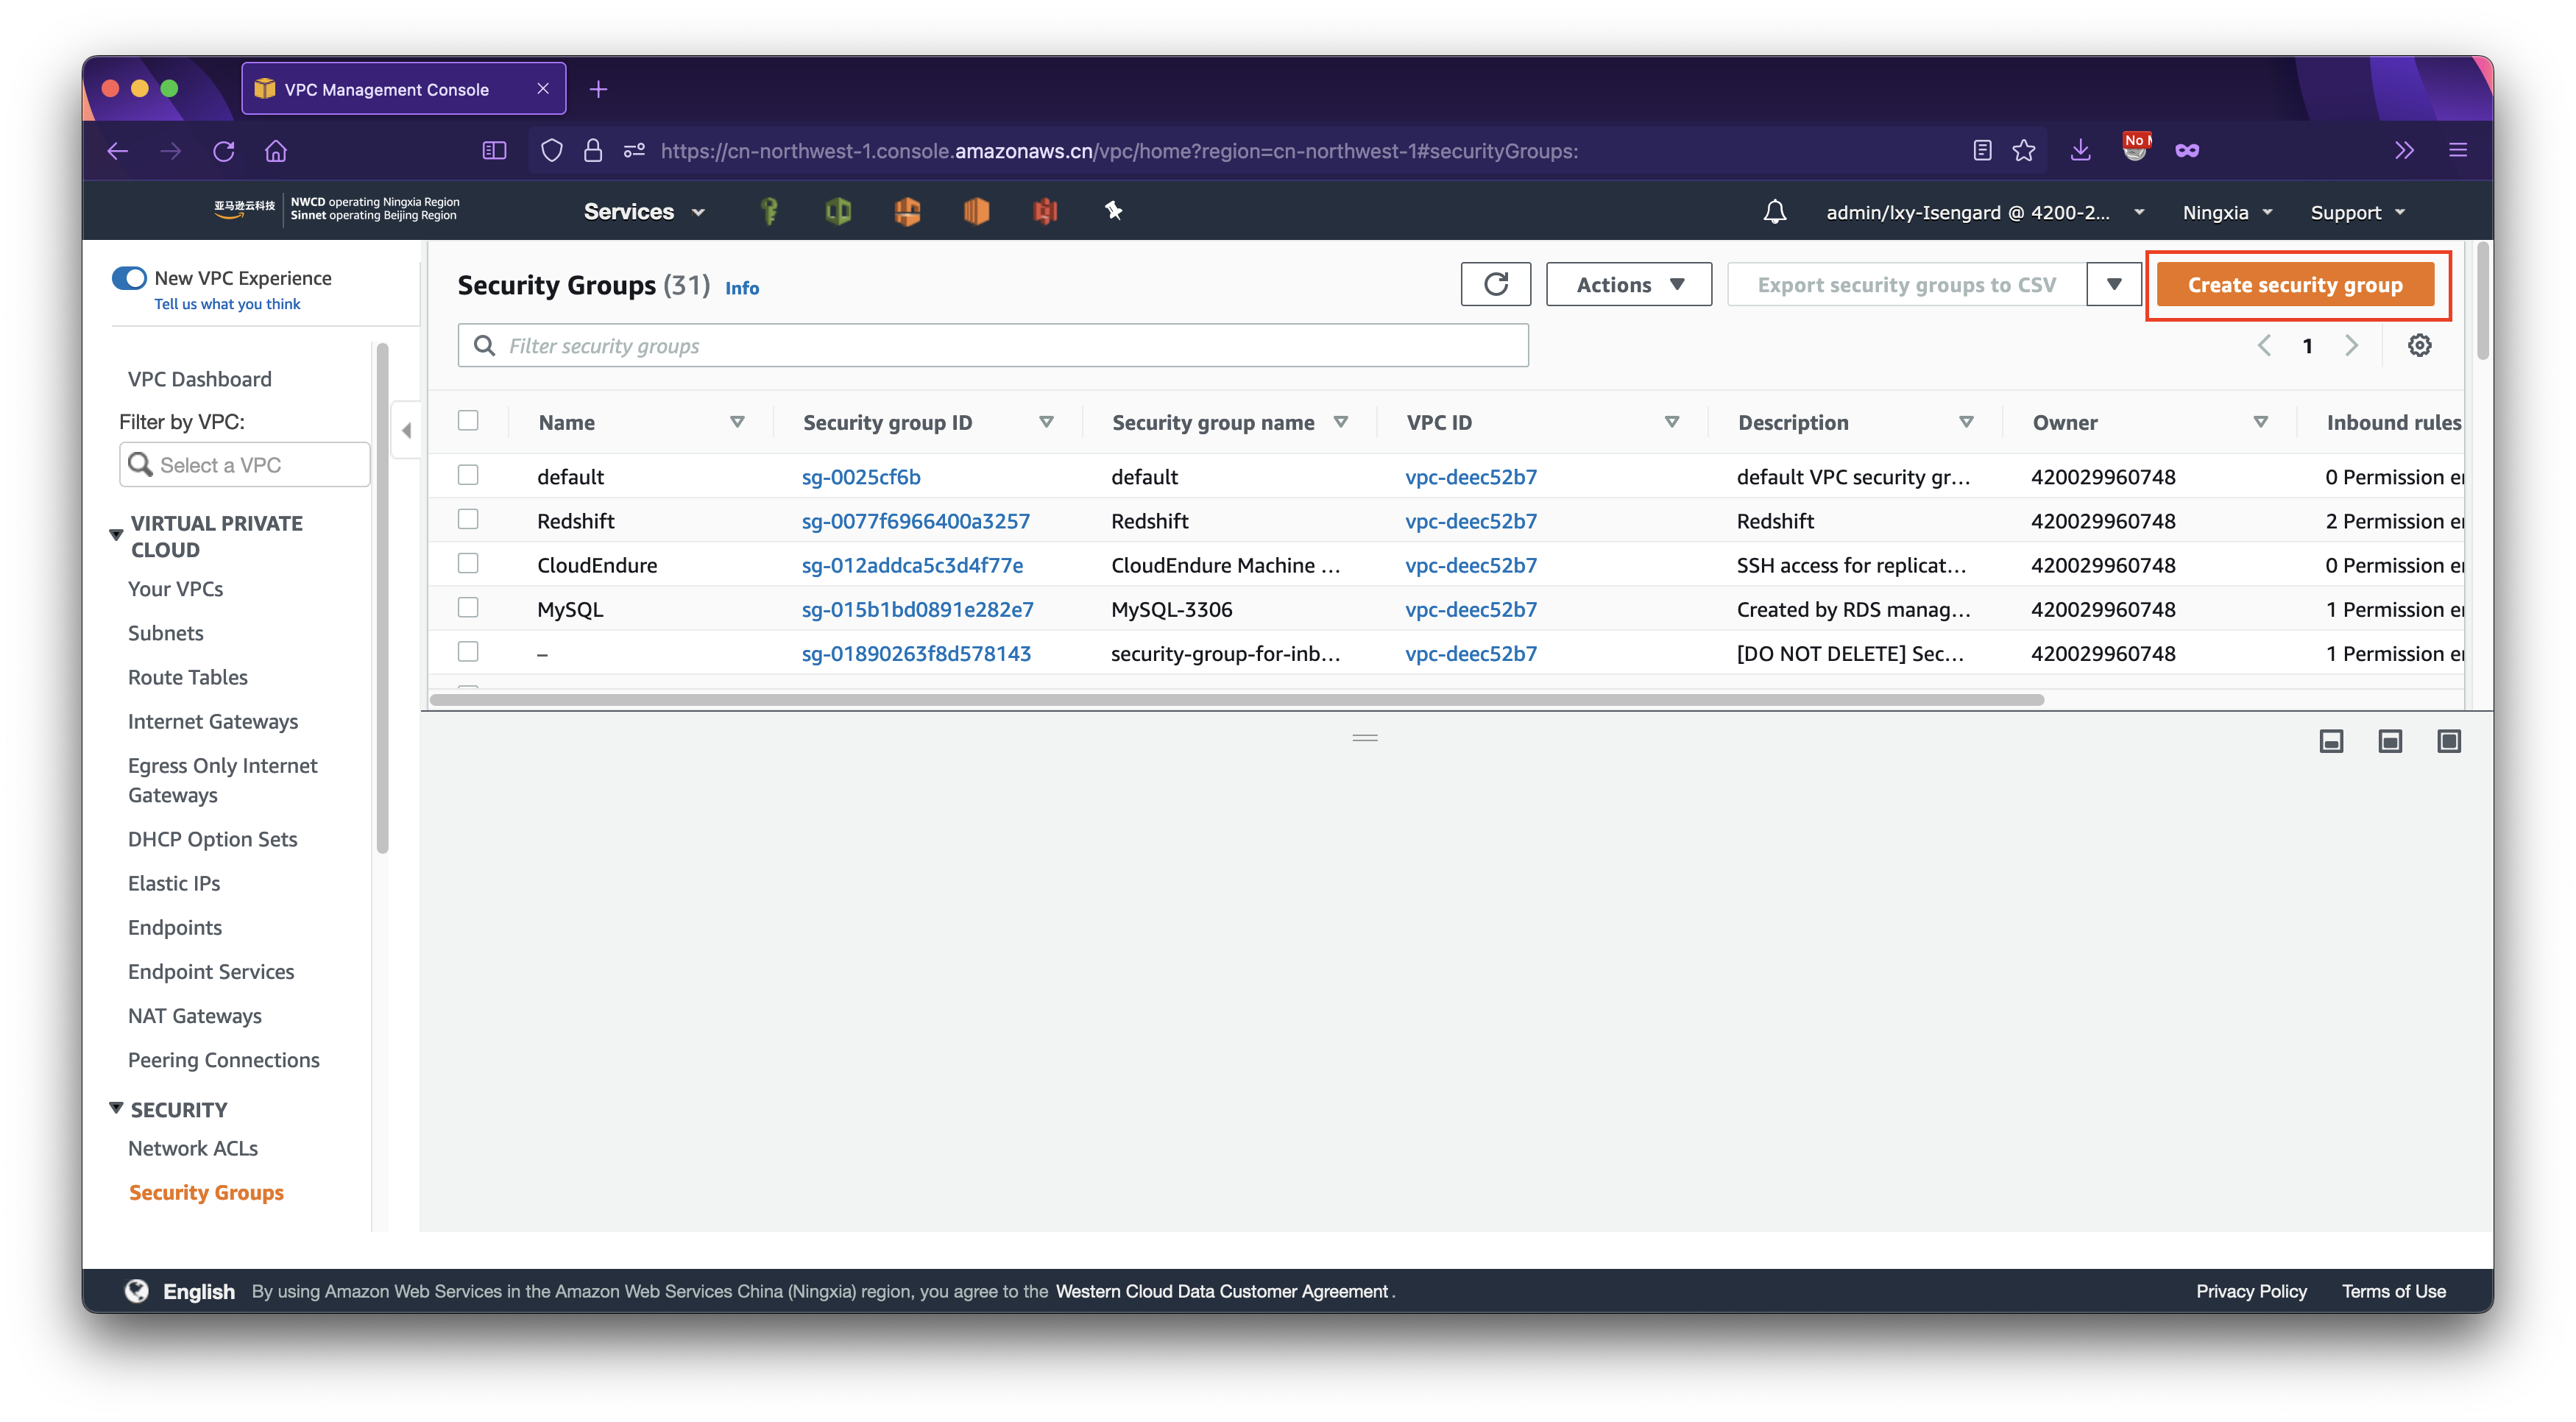Select all security groups header checkbox

pyautogui.click(x=468, y=421)
